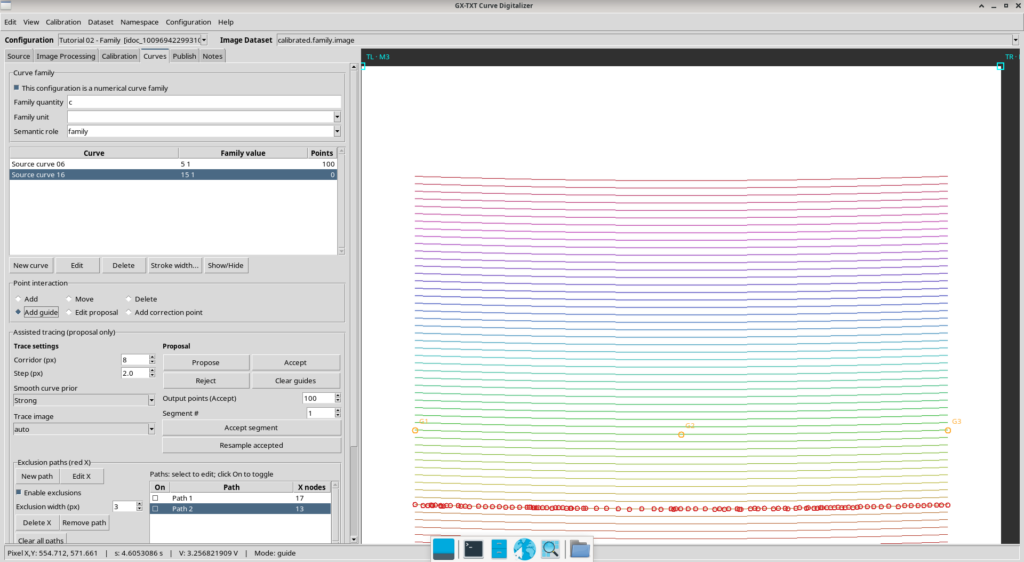This screenshot has height=562, width=1024.
Task: Click the Stroke width... button
Action: 174,266
